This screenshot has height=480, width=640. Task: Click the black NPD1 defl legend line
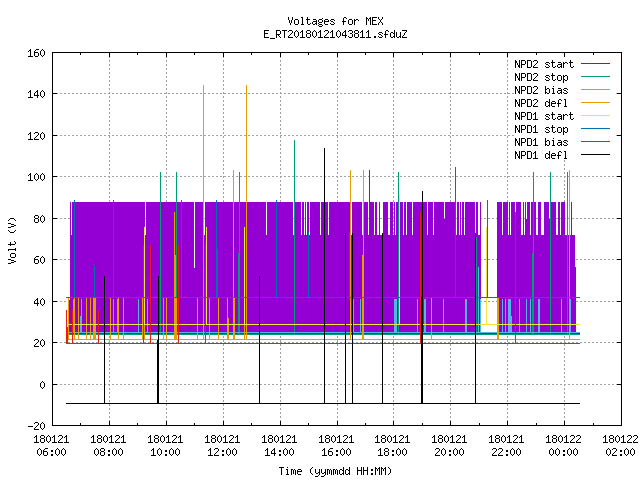[595, 155]
